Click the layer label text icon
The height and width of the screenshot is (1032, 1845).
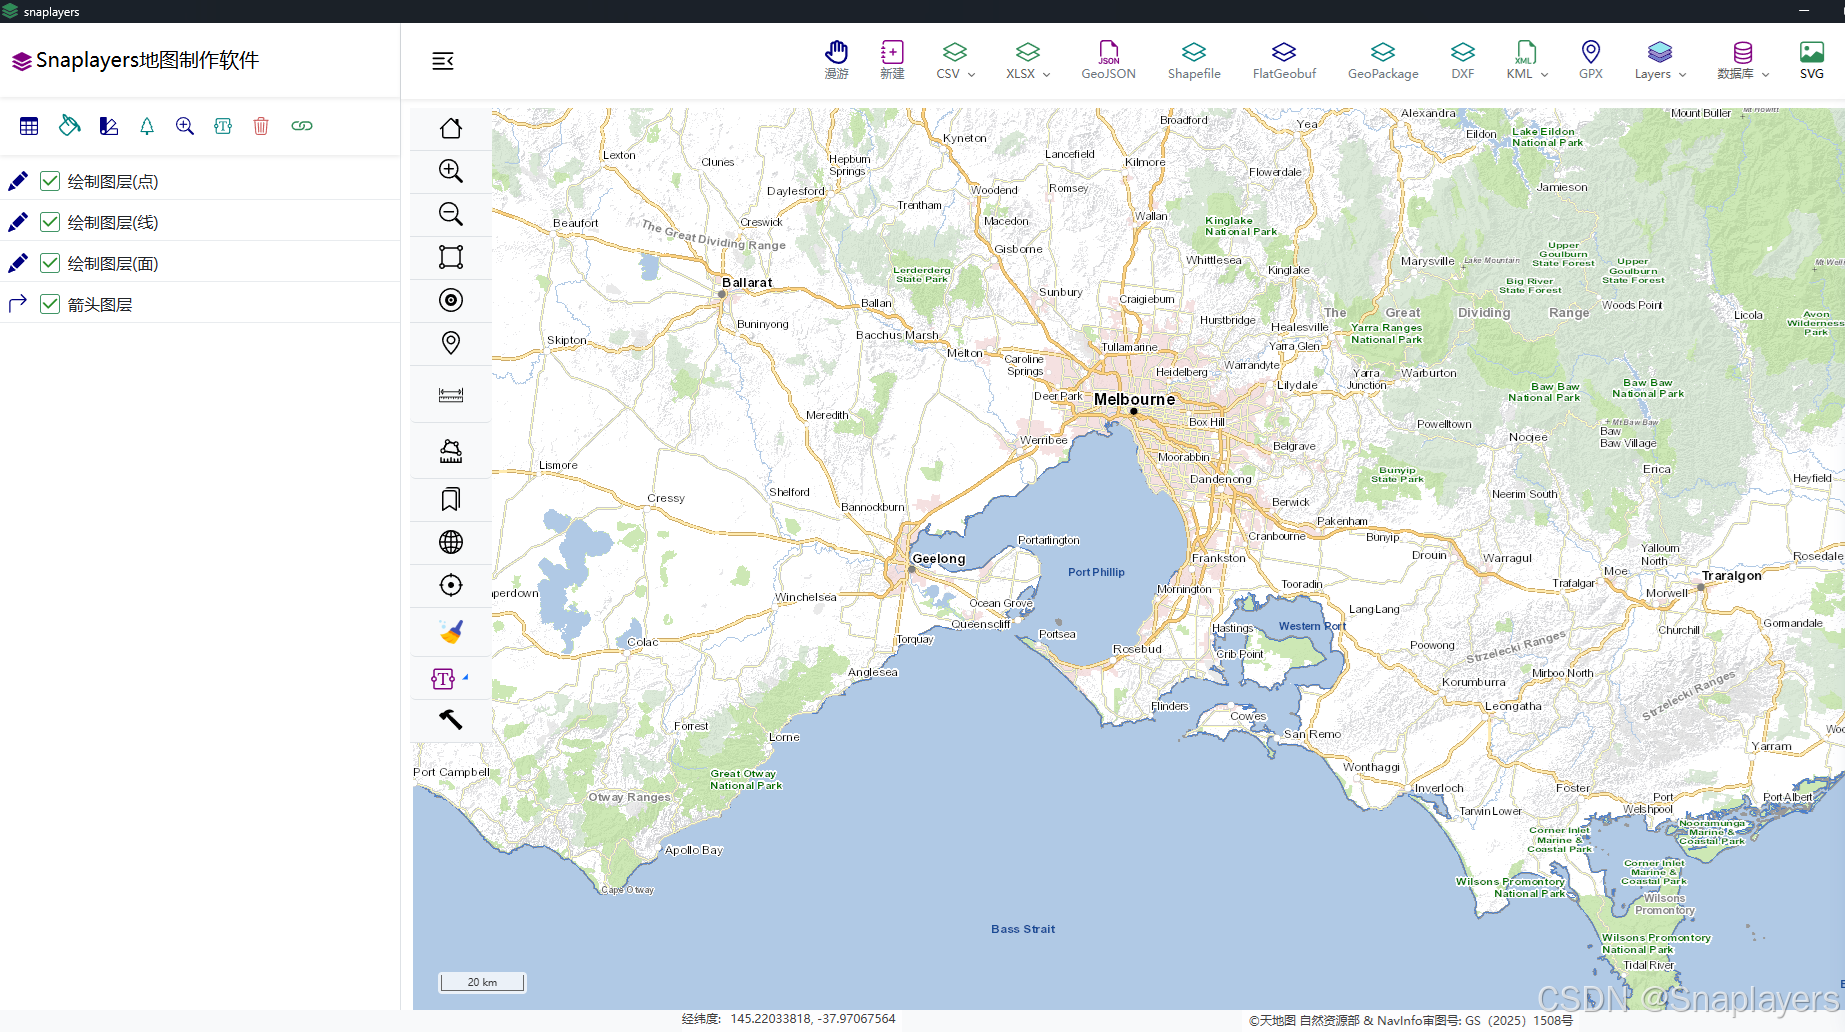click(223, 126)
